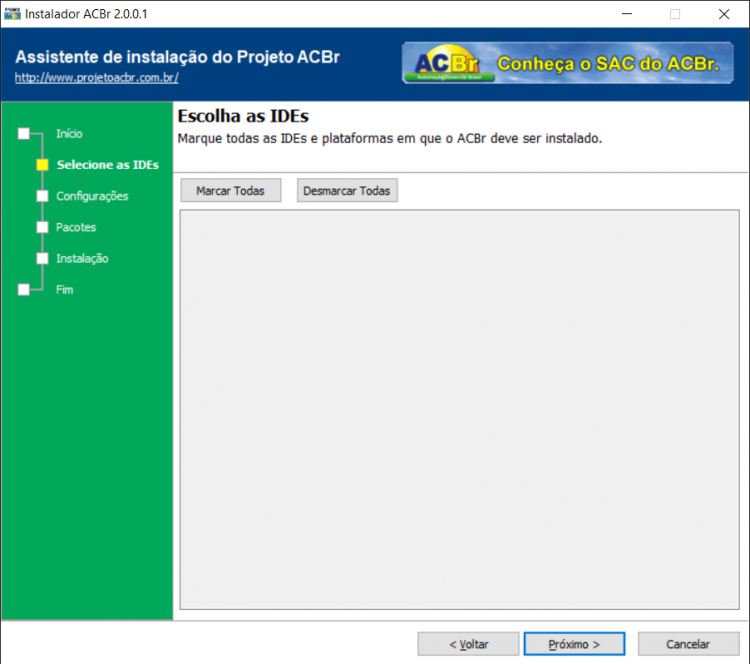The height and width of the screenshot is (664, 750).
Task: Select the Fim step
Action: click(x=65, y=289)
